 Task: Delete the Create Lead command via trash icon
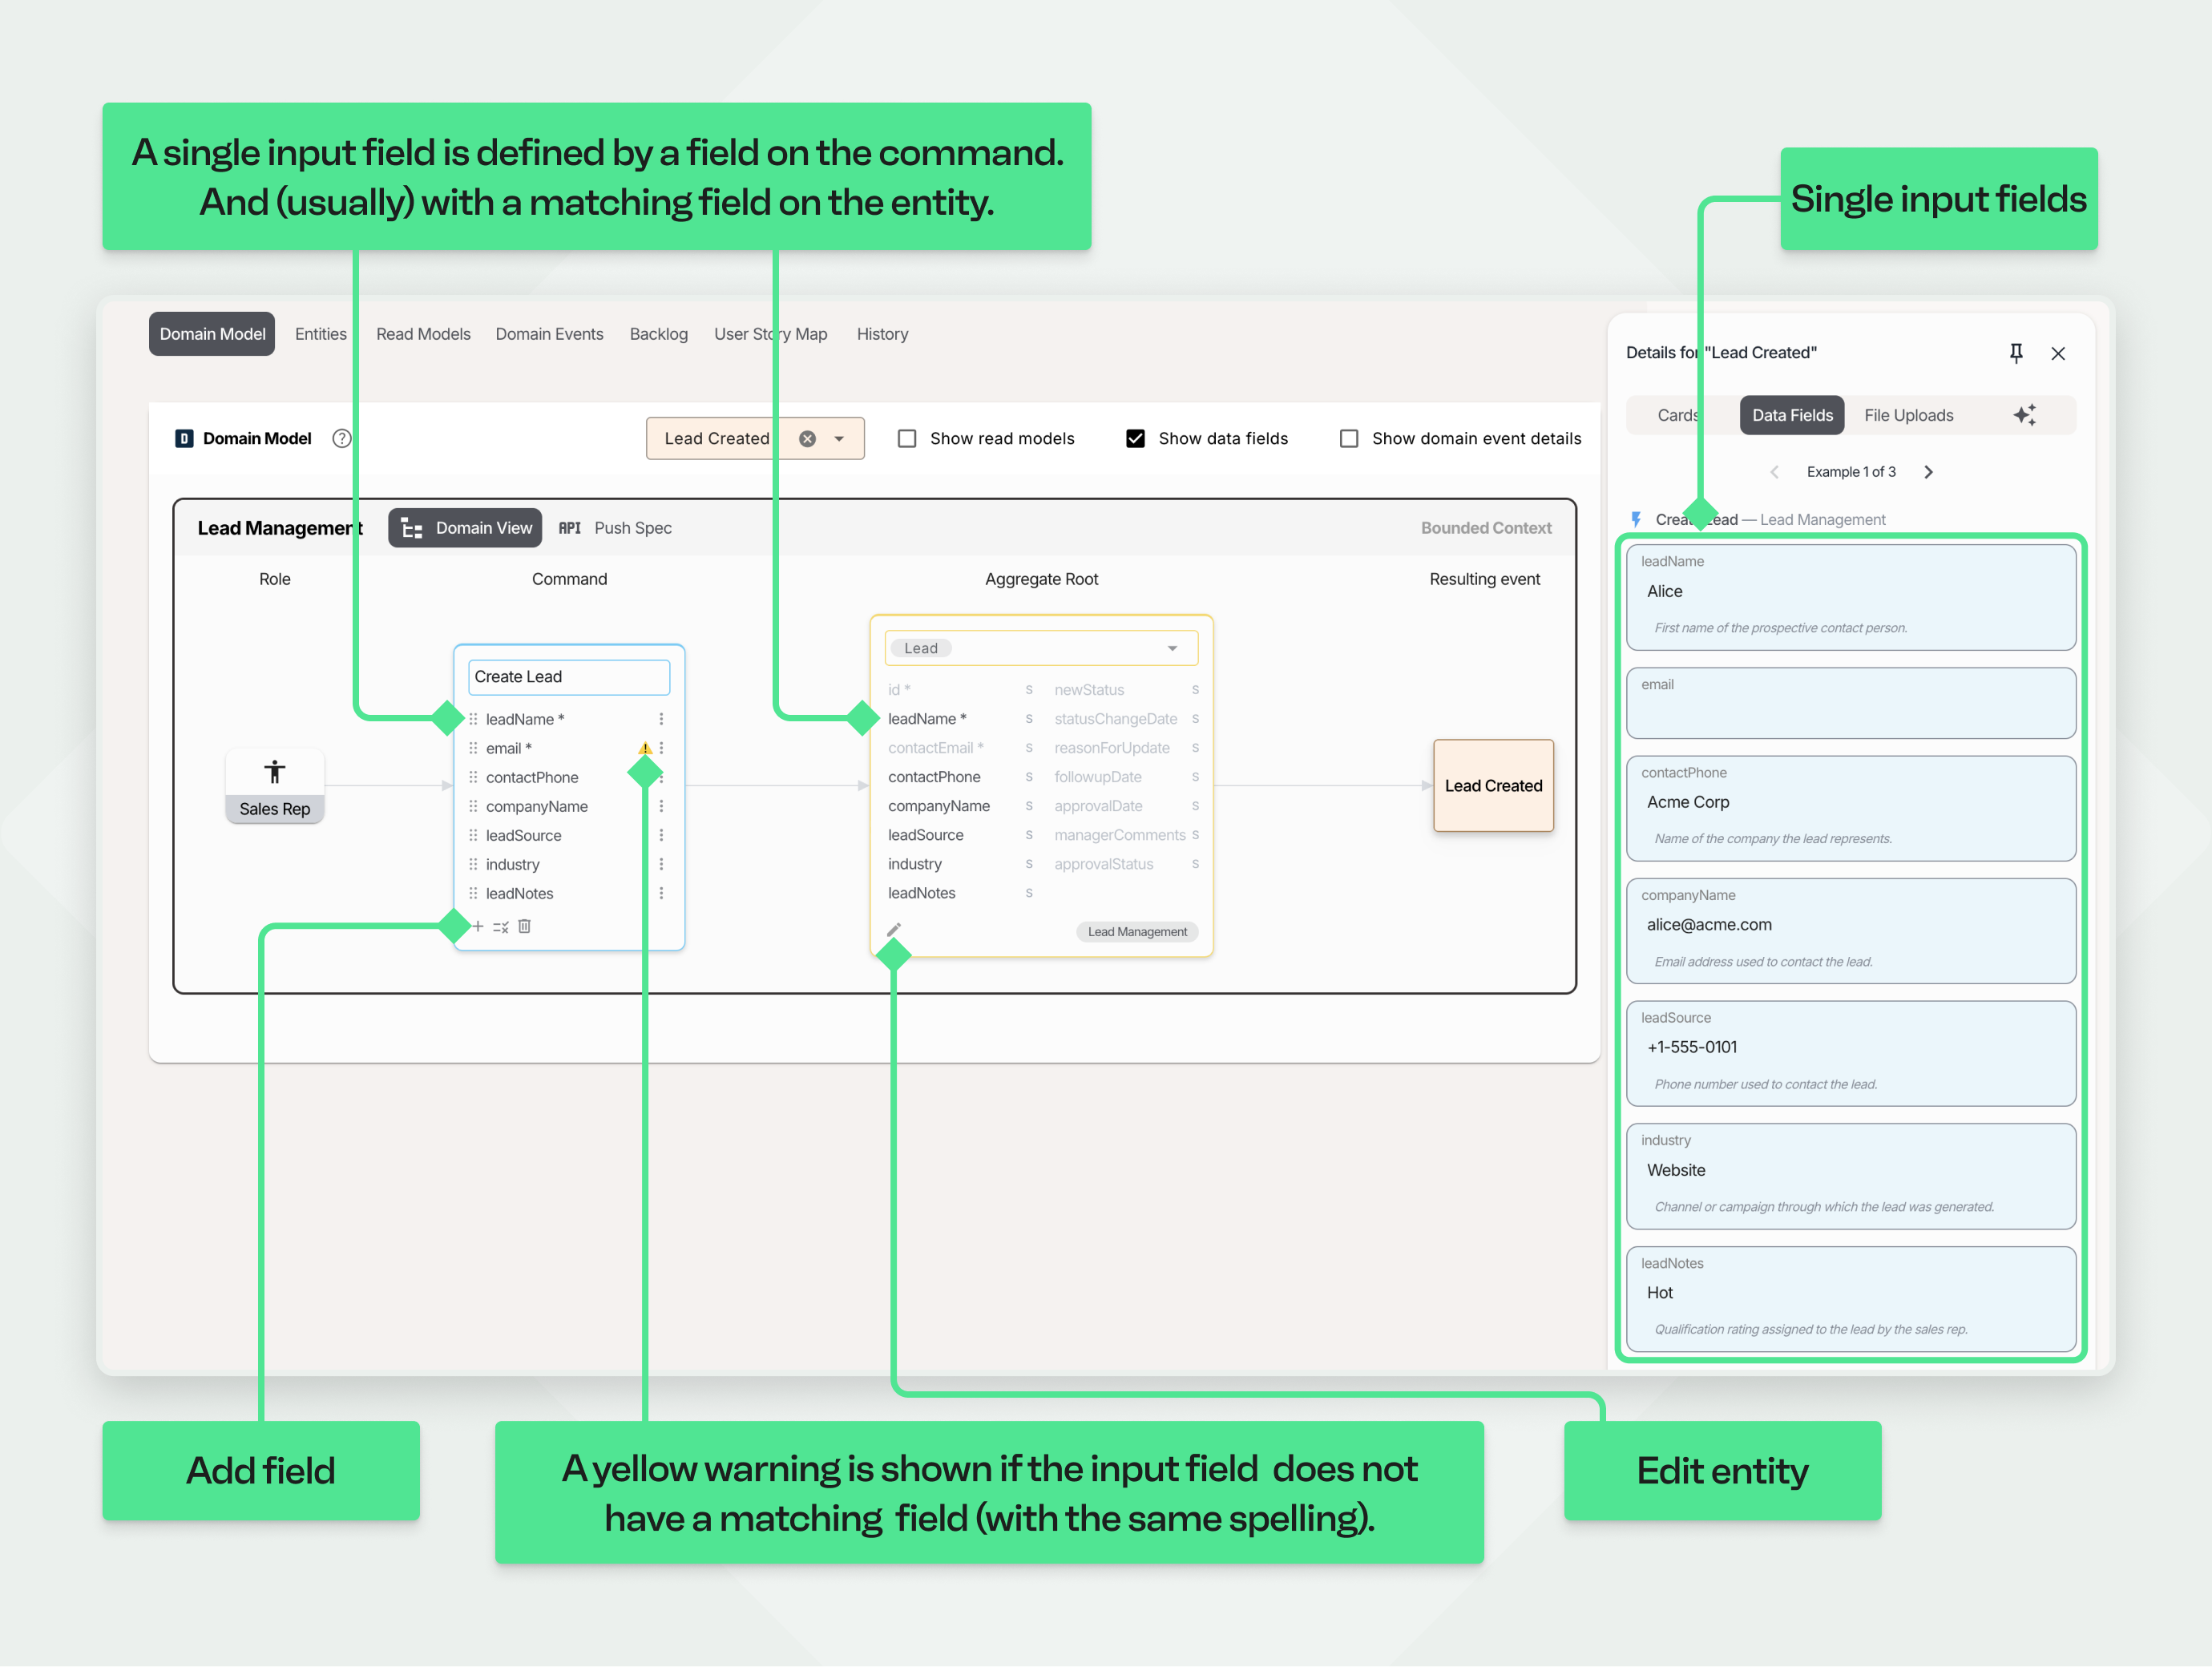[x=524, y=926]
